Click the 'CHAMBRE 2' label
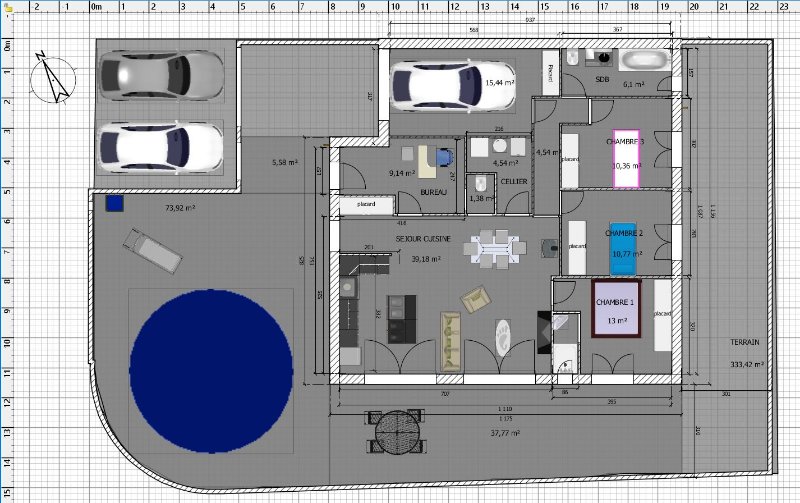Viewport: 800px width, 503px height. coord(623,234)
